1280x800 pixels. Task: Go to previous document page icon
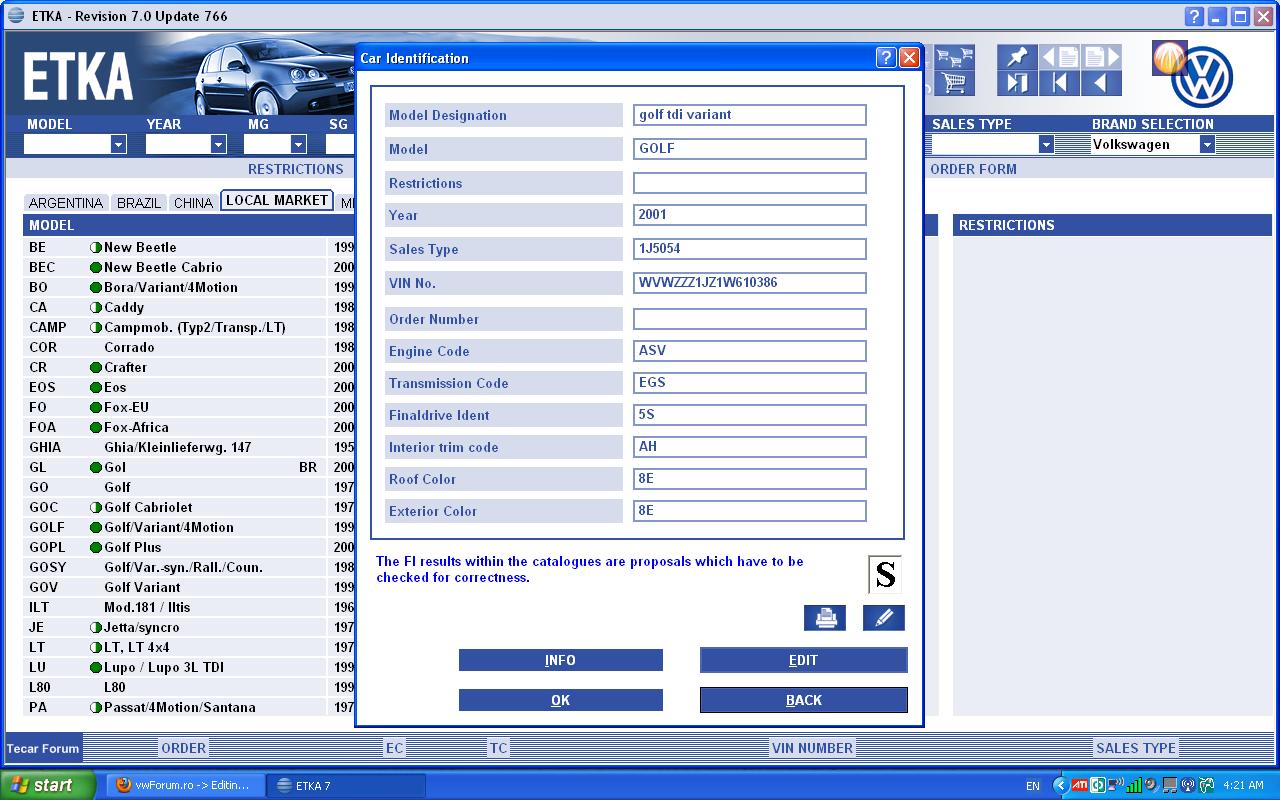[1059, 57]
